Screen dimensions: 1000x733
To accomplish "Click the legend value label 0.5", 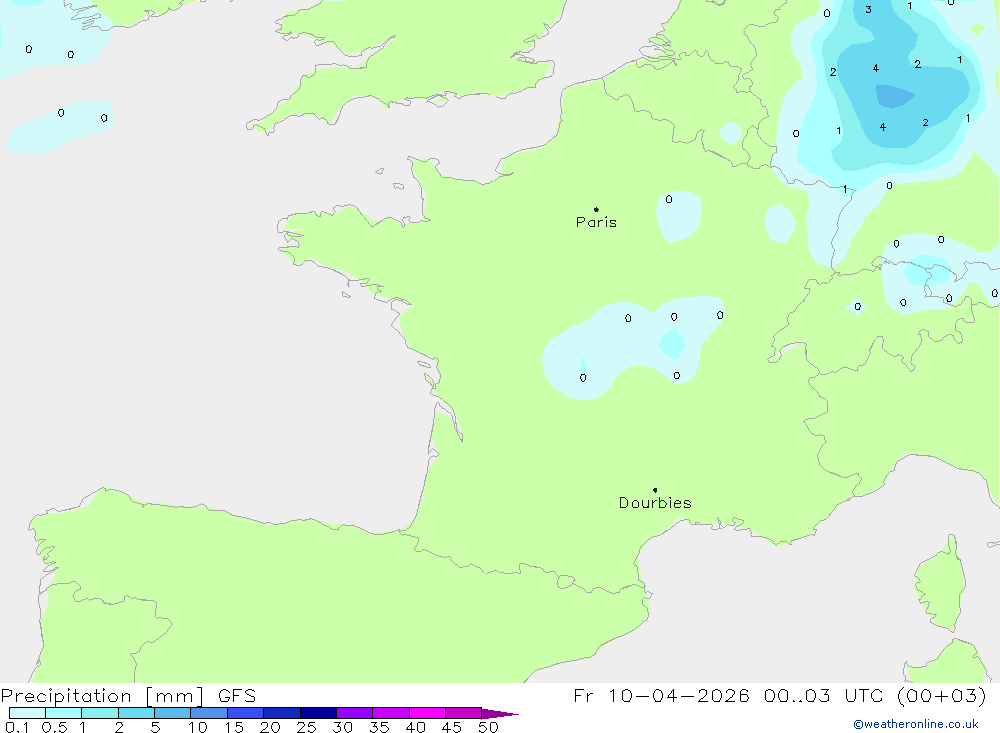I will coord(54,727).
